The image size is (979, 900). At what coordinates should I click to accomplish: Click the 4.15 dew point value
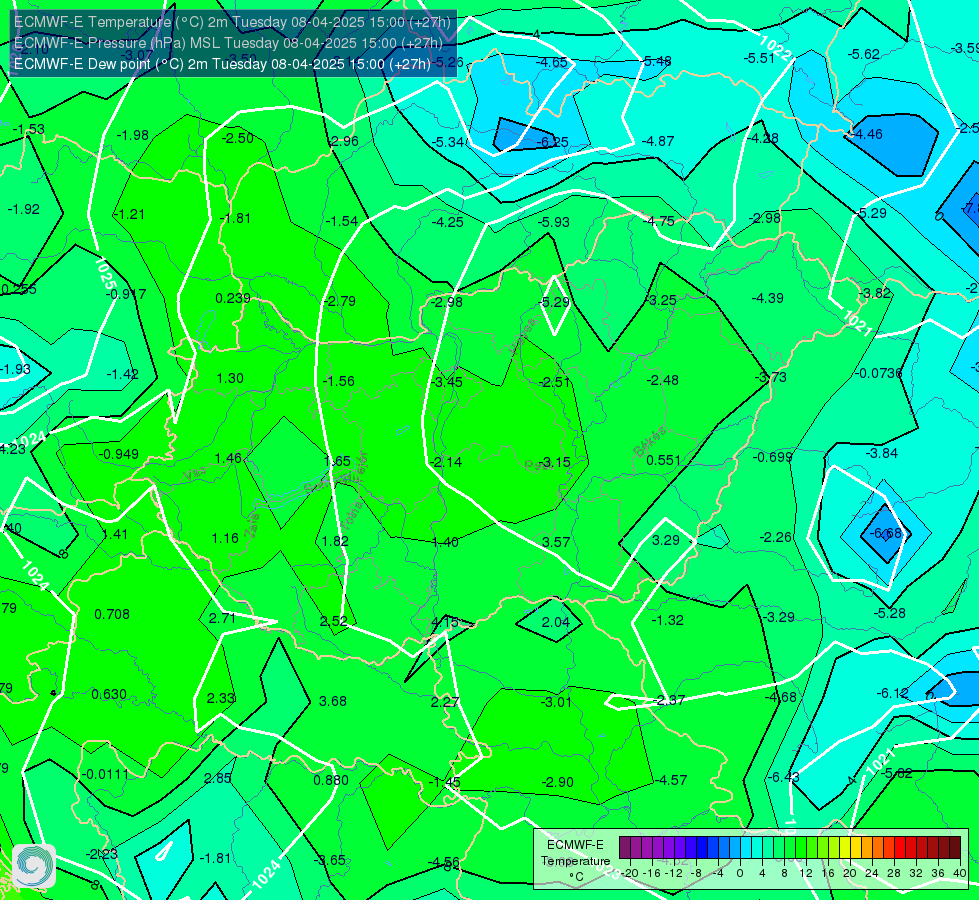[x=445, y=622]
